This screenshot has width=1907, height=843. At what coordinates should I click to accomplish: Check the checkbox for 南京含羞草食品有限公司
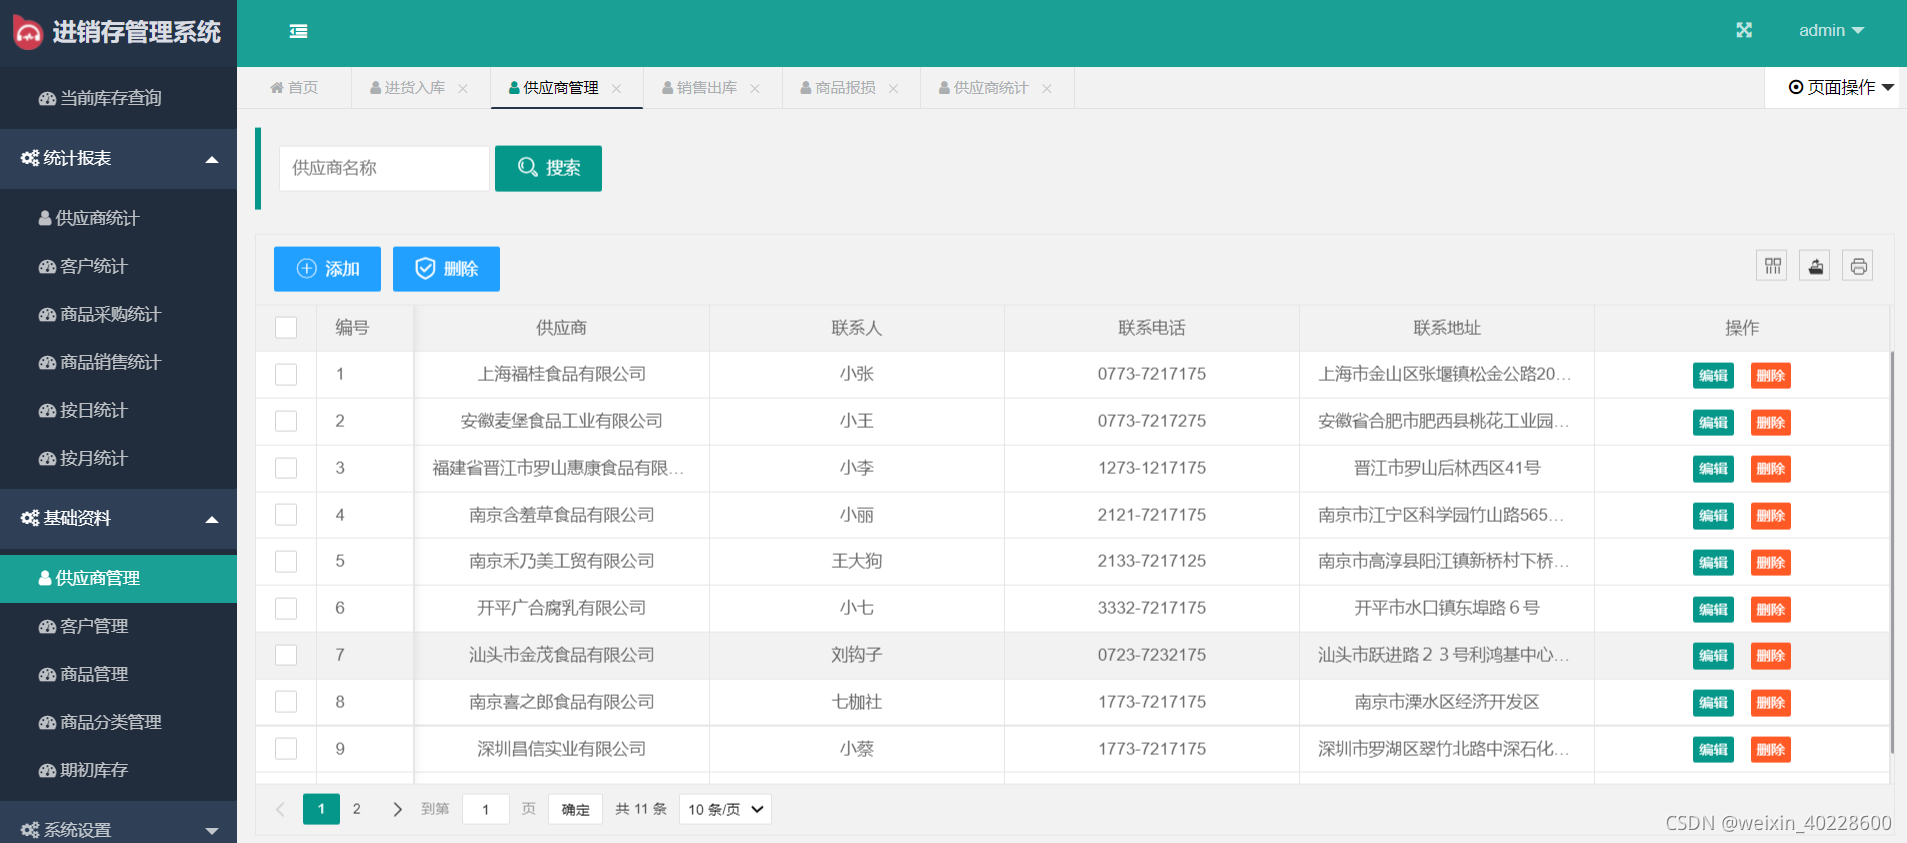(x=286, y=515)
